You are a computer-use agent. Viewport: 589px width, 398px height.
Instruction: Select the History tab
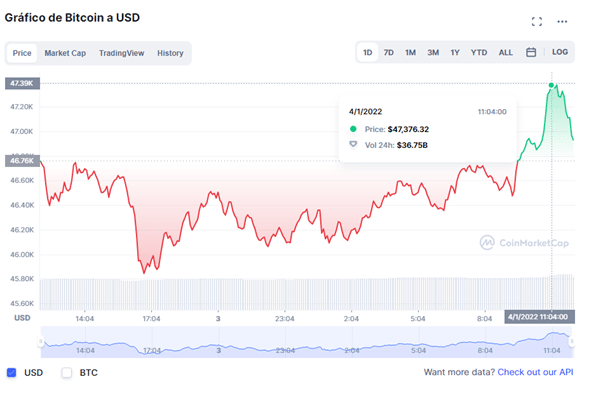170,53
